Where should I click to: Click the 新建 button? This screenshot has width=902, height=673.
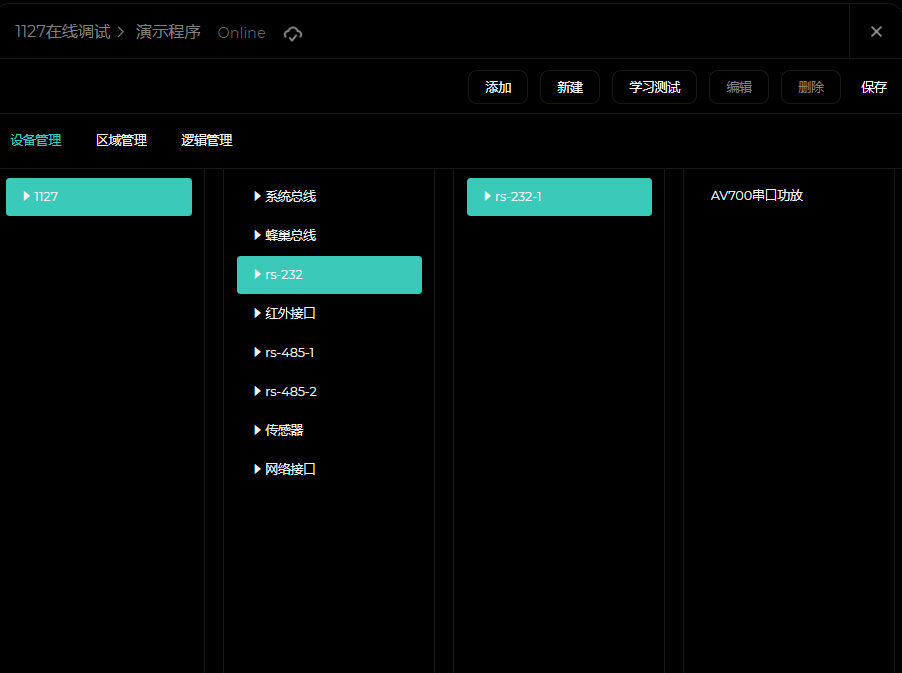570,87
